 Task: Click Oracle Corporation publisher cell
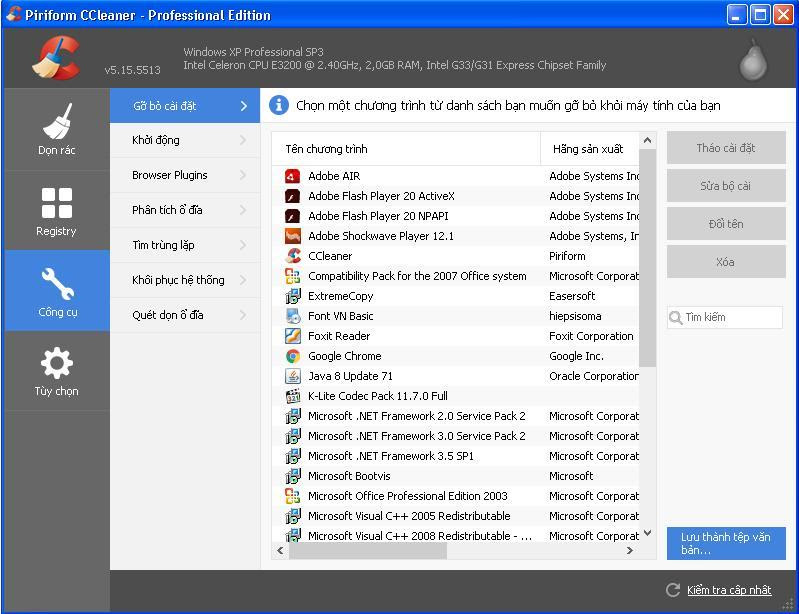594,376
